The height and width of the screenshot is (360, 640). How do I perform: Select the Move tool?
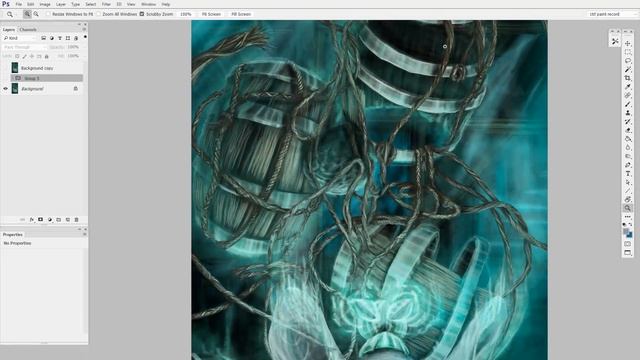tap(627, 43)
